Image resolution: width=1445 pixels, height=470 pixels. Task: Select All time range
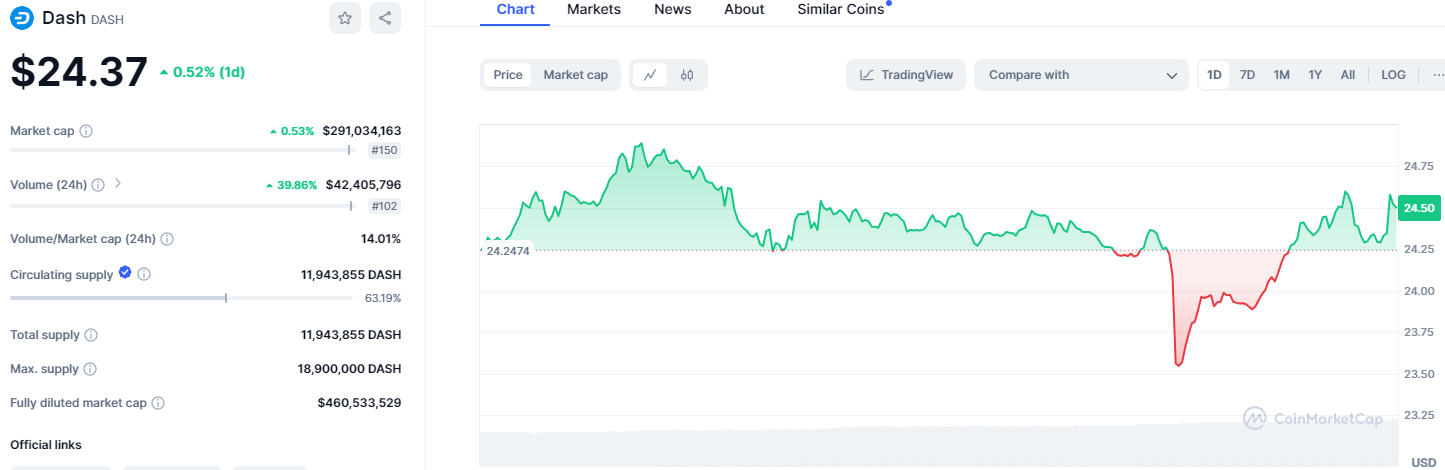[x=1348, y=75]
